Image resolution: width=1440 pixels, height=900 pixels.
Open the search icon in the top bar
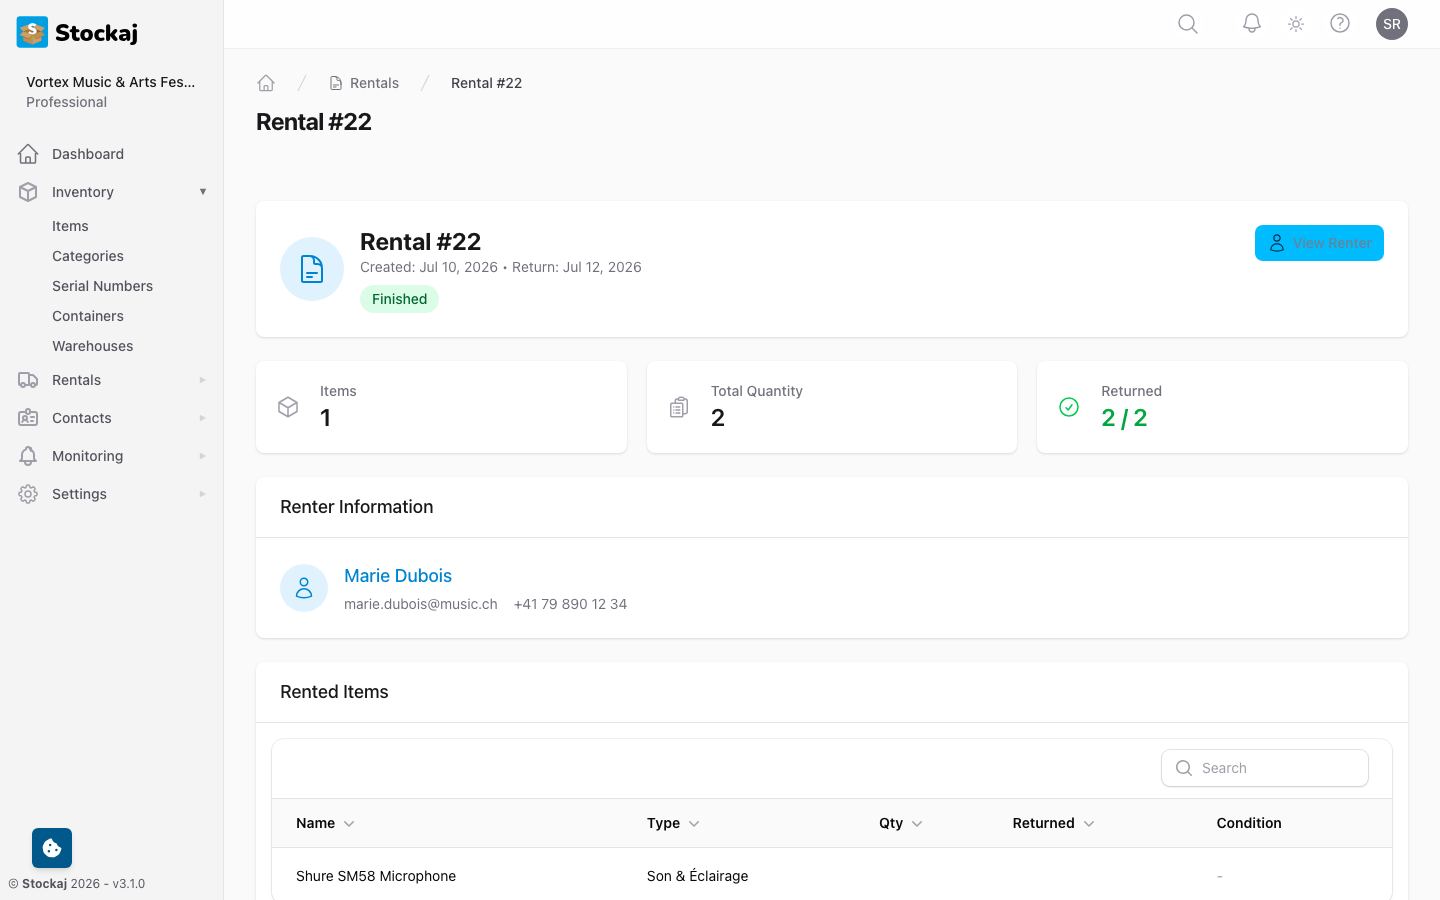pos(1187,23)
